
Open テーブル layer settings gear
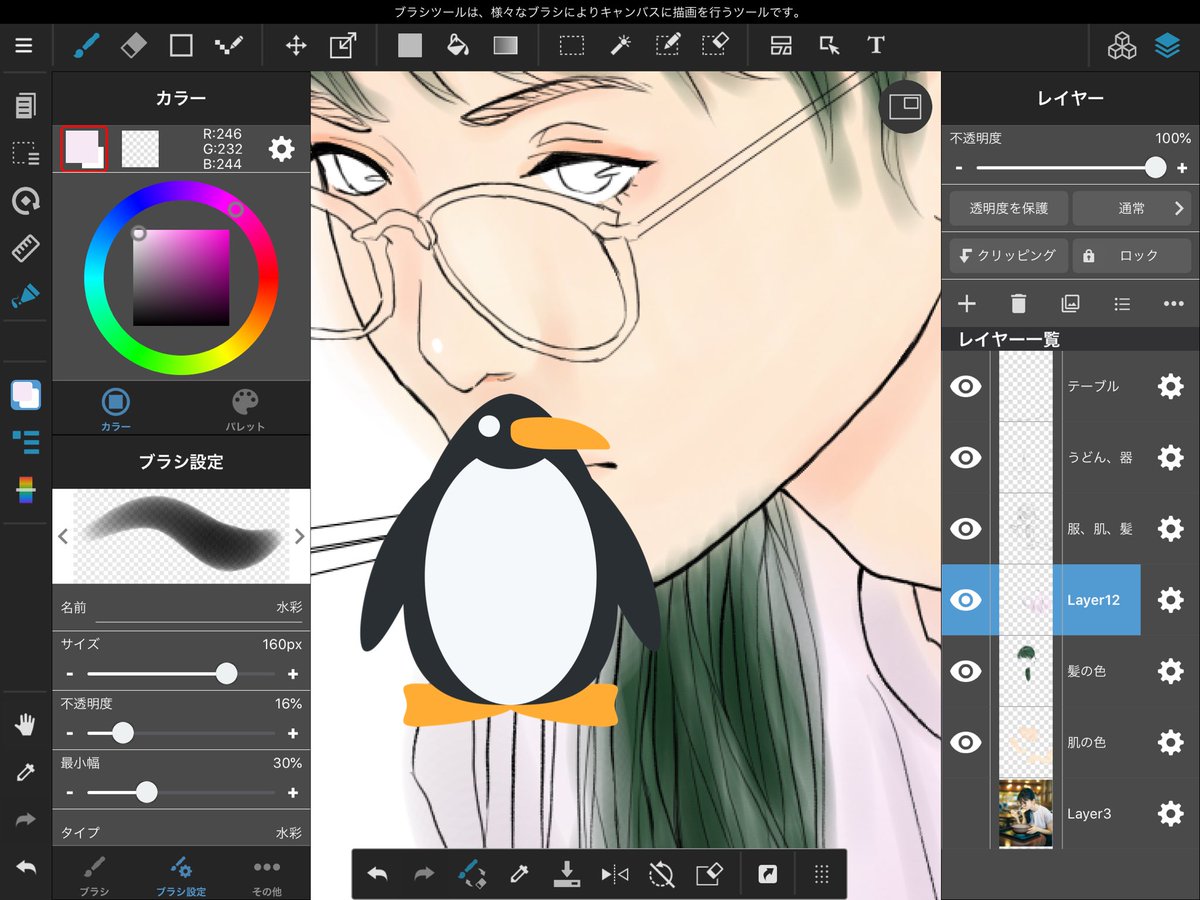tap(1170, 387)
